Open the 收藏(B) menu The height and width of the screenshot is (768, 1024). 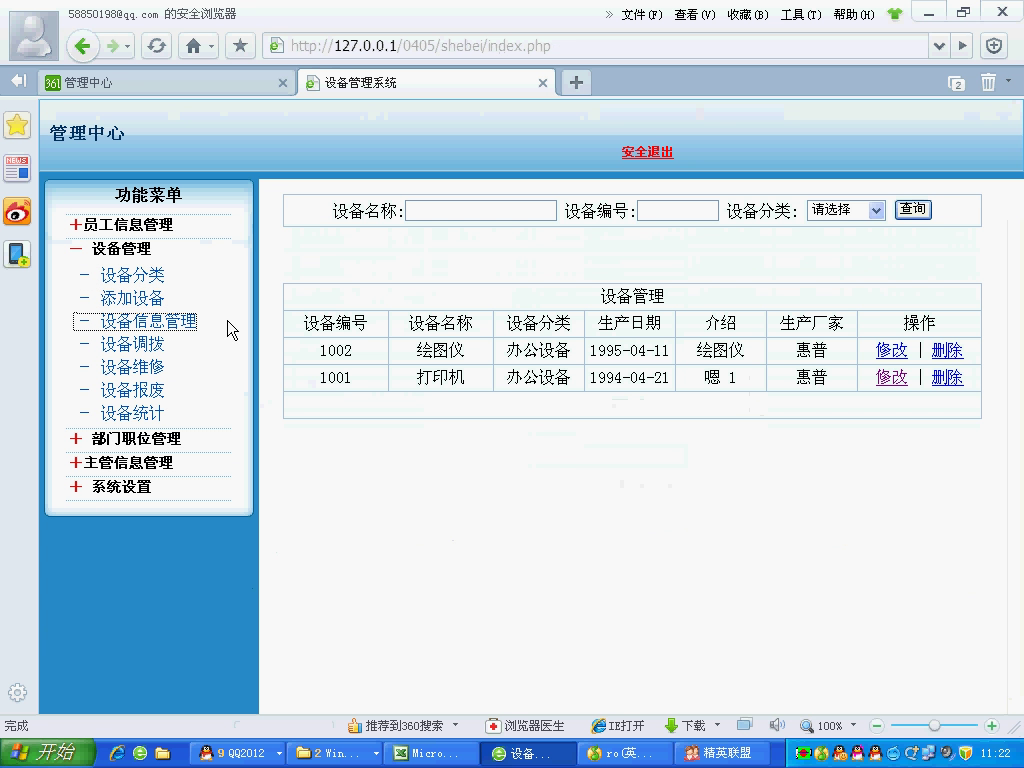(748, 14)
